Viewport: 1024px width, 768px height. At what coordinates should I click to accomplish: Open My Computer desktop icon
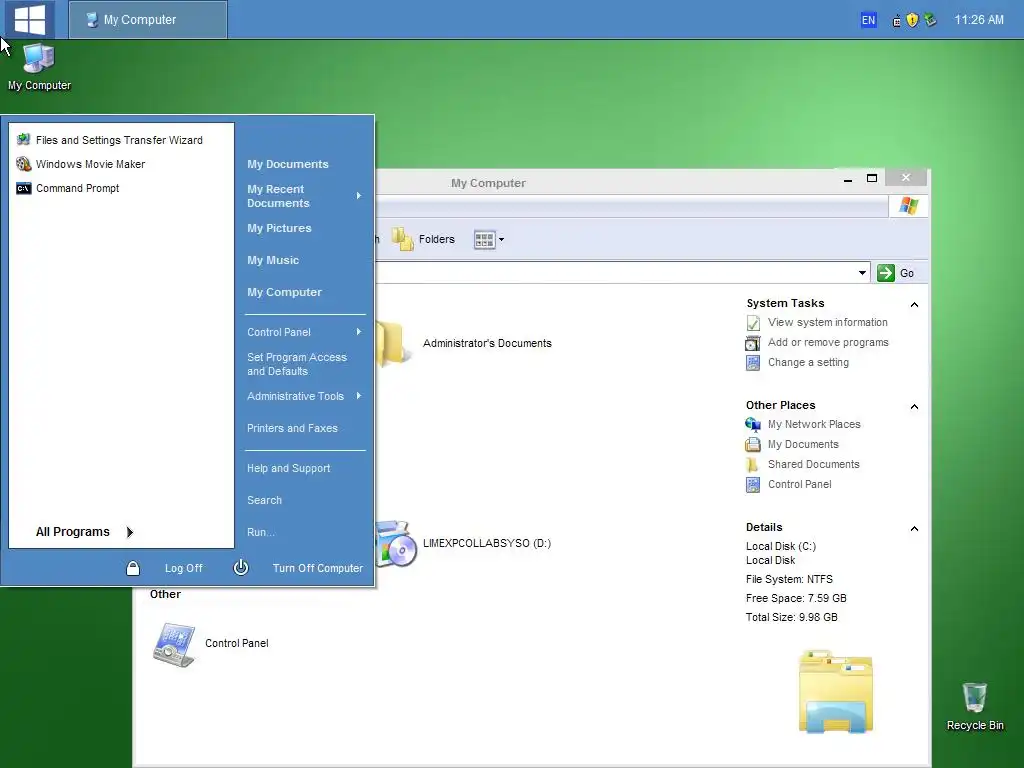pos(39,67)
